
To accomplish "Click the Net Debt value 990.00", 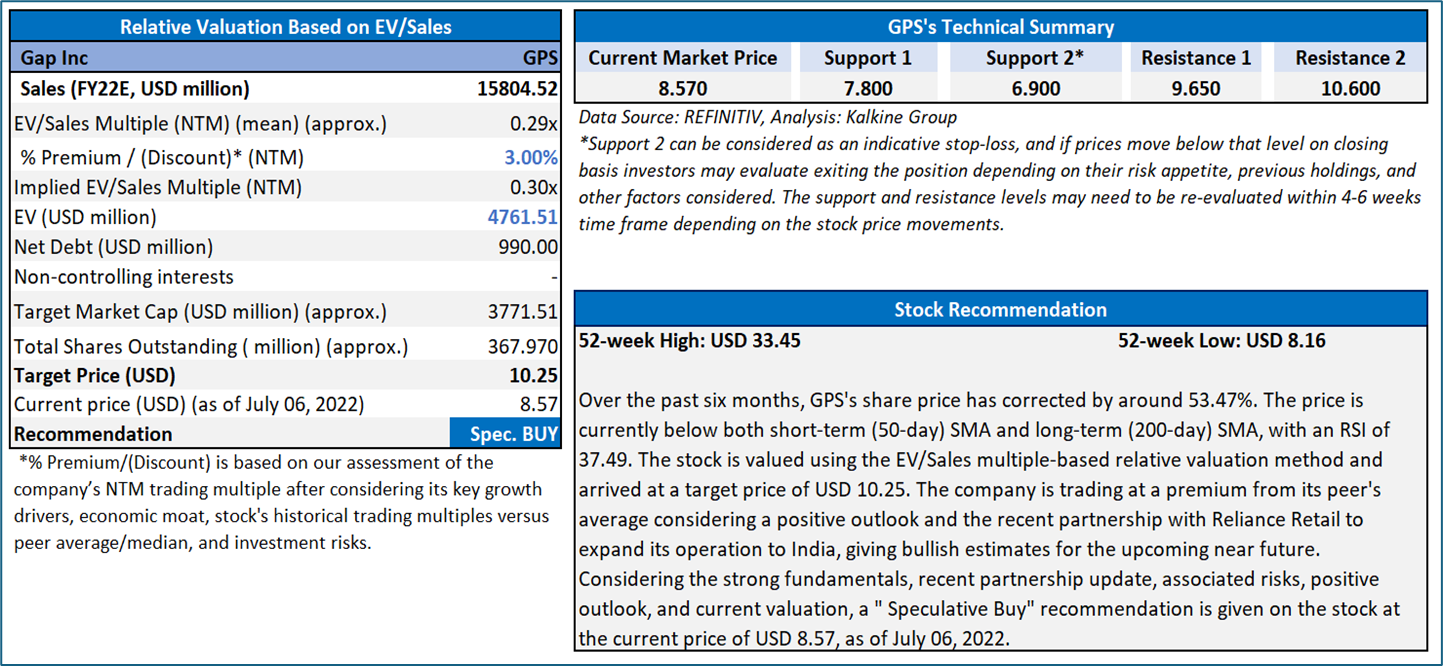I will [x=527, y=247].
